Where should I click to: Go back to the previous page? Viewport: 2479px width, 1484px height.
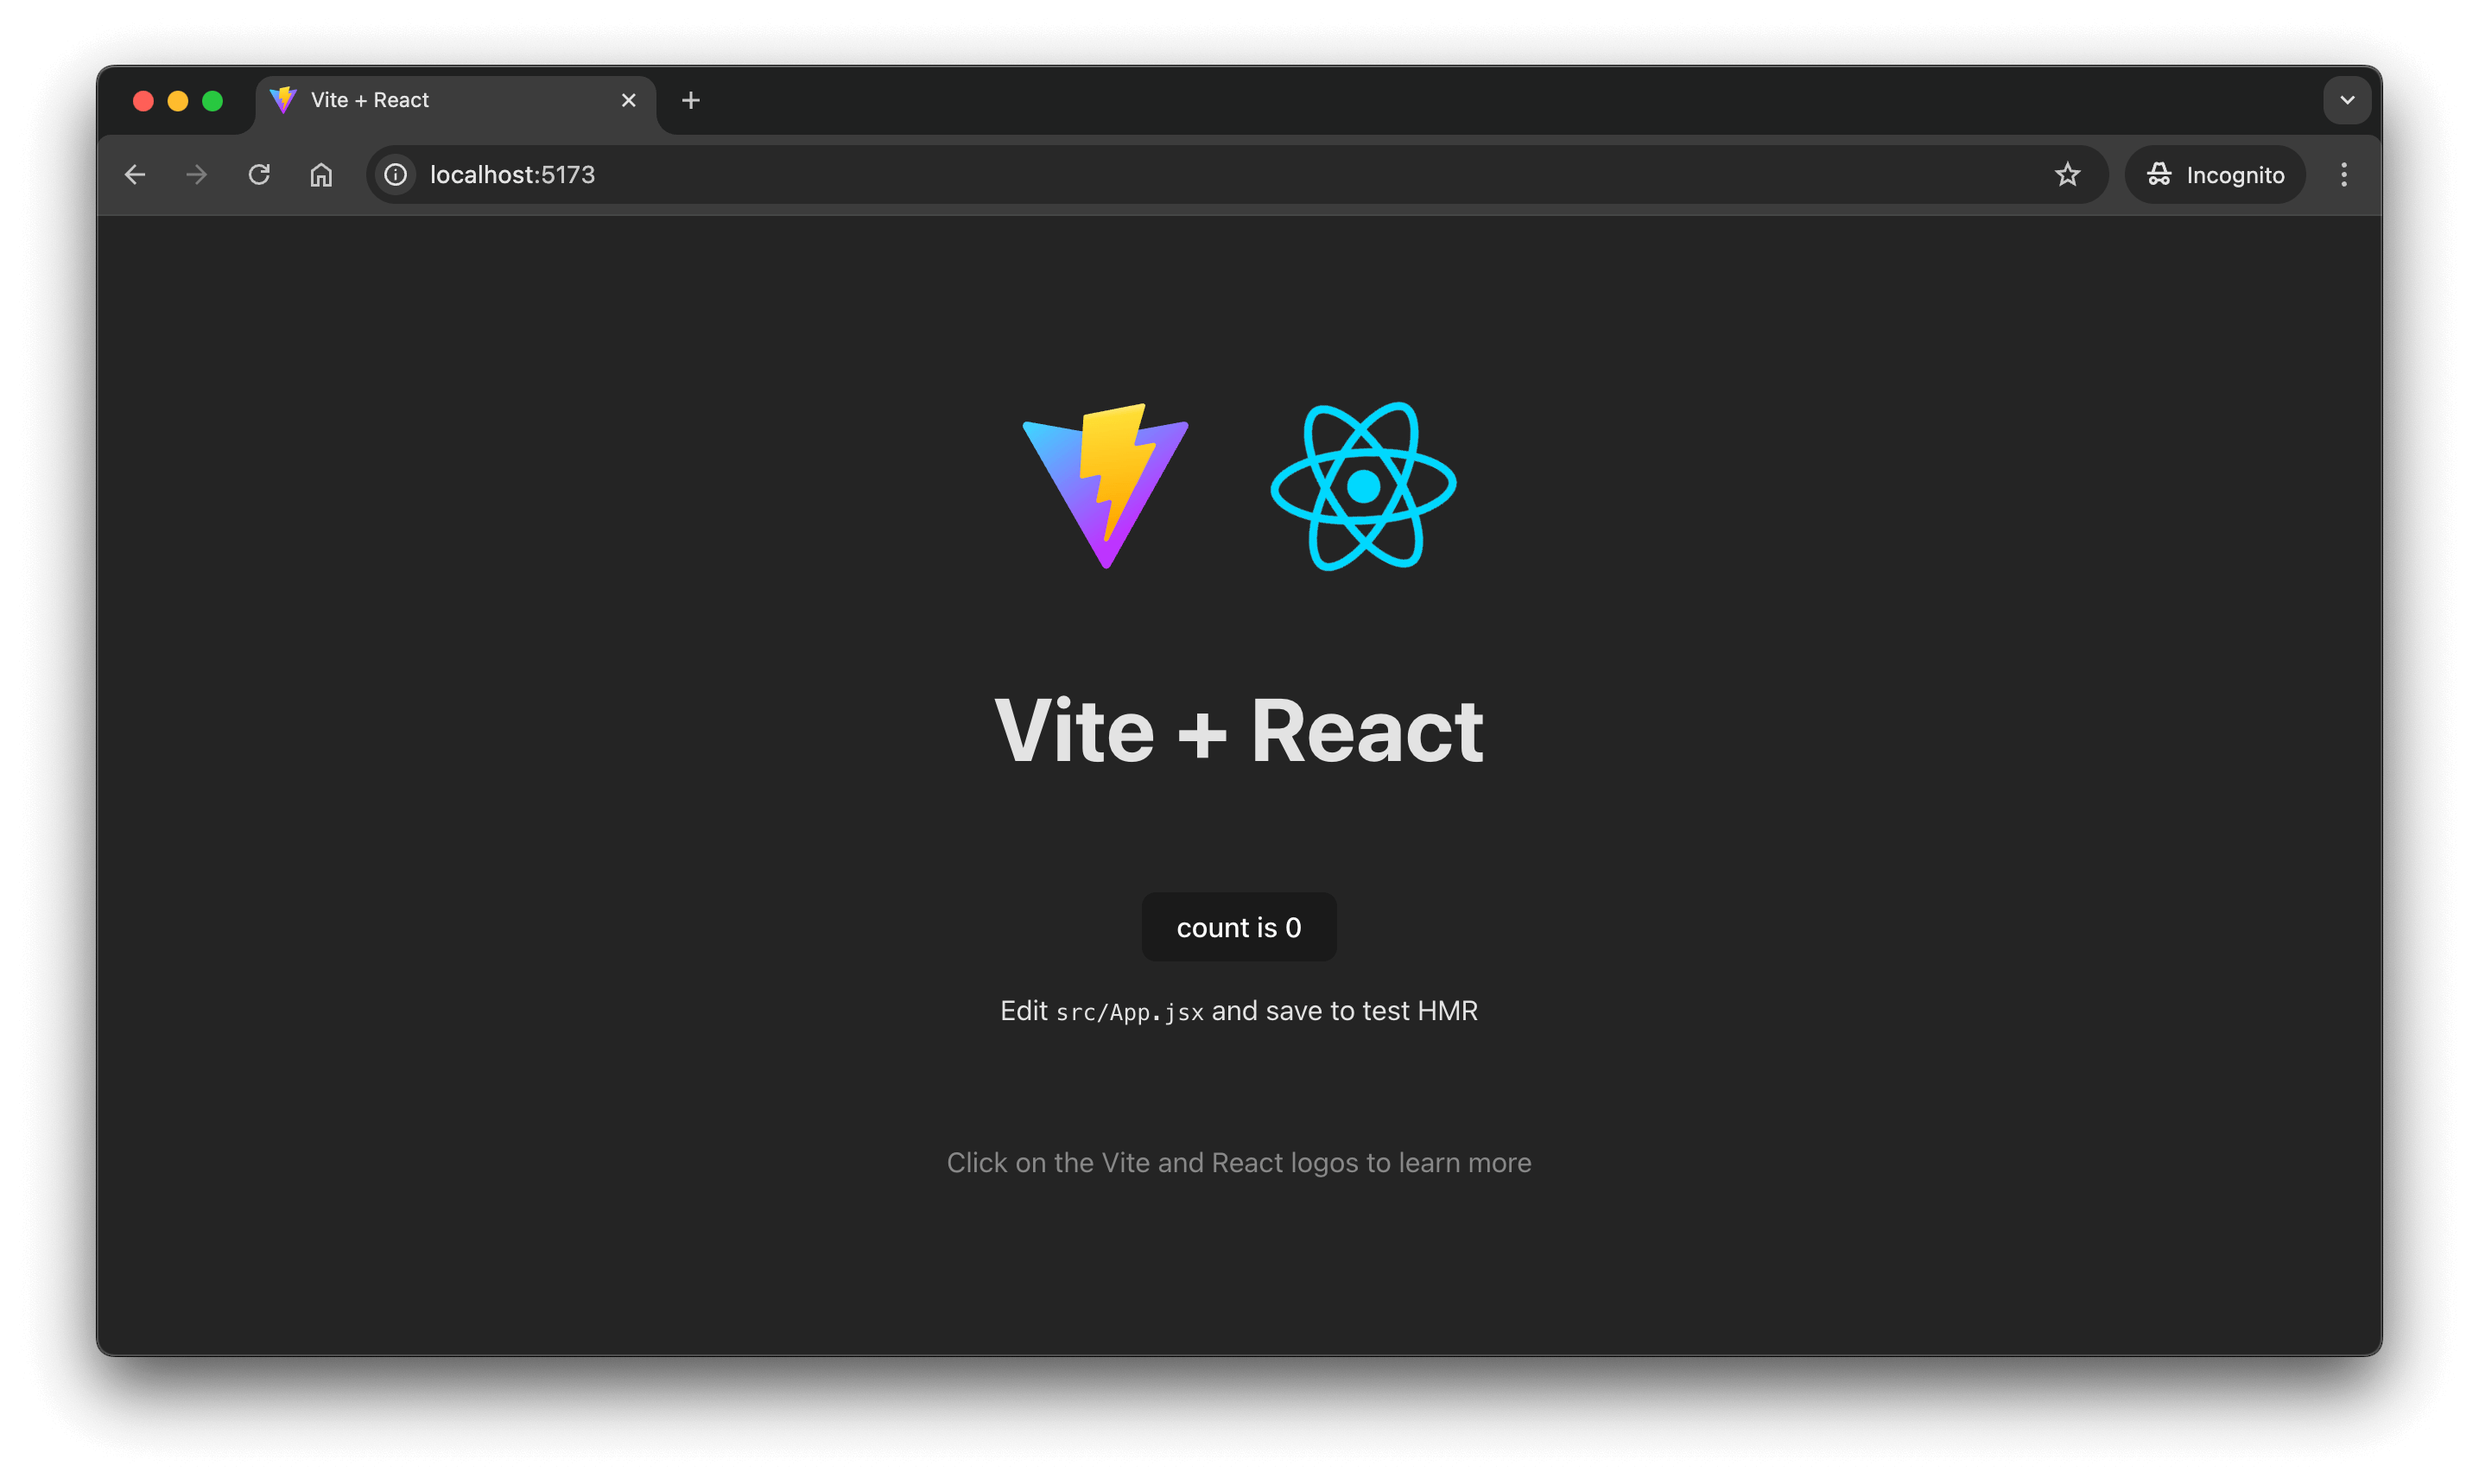(x=135, y=175)
